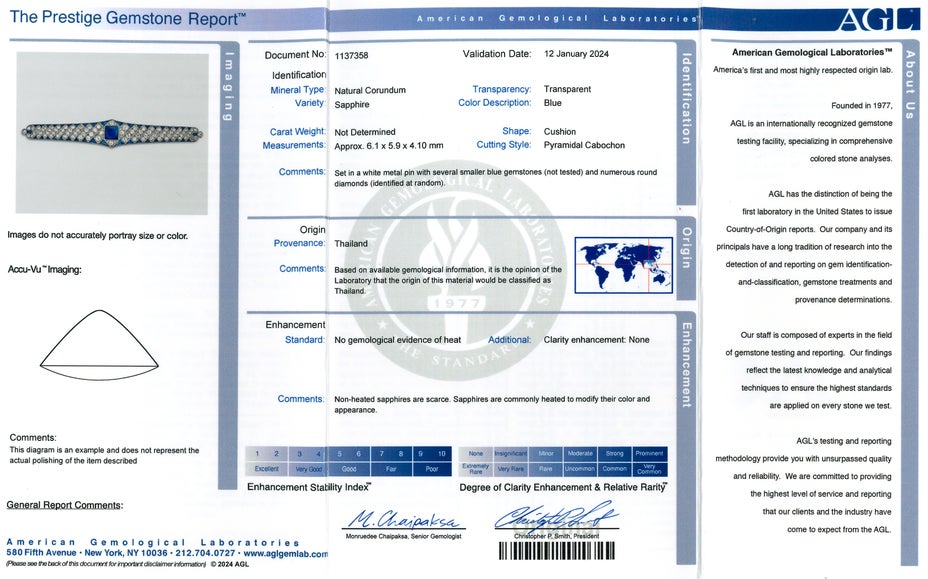928x579 pixels.
Task: Click the '580 Fifth Avenue' address text
Action: click(x=41, y=552)
